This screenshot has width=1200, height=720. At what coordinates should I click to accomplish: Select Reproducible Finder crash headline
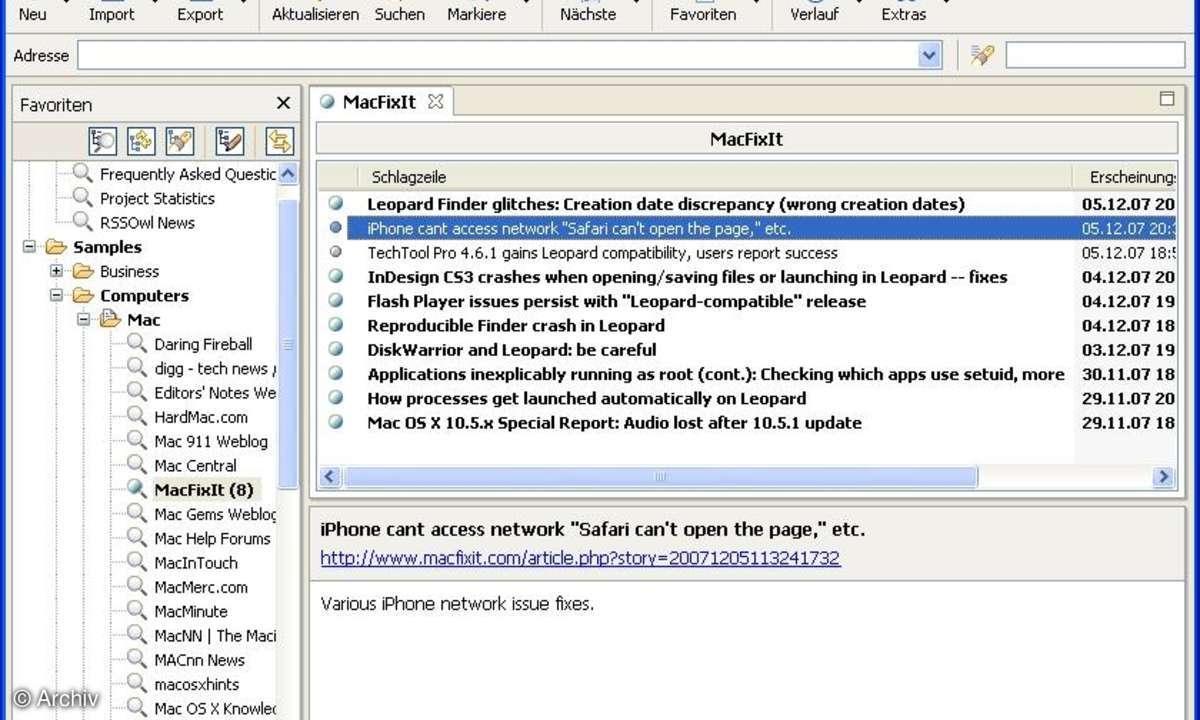point(516,325)
